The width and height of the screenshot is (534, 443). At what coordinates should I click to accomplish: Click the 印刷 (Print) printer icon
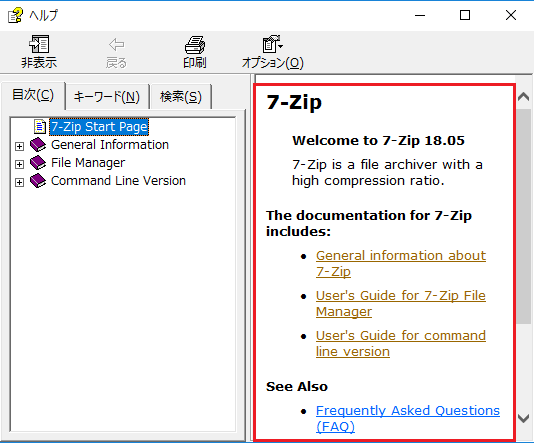(195, 45)
